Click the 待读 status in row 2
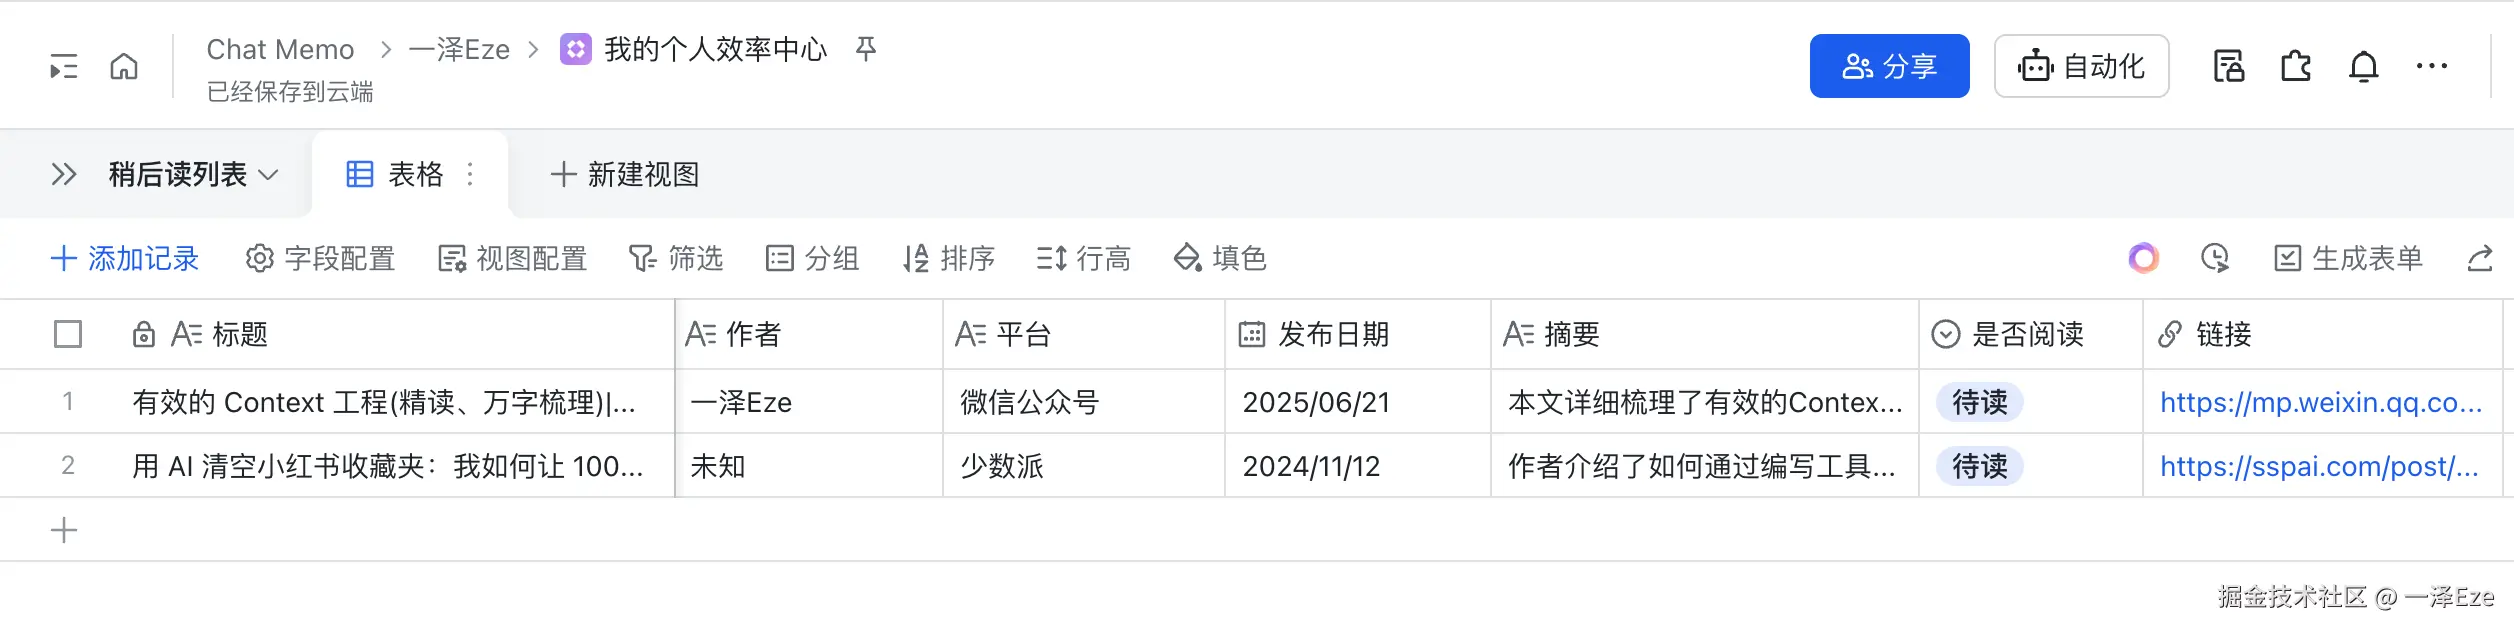 coord(1979,467)
